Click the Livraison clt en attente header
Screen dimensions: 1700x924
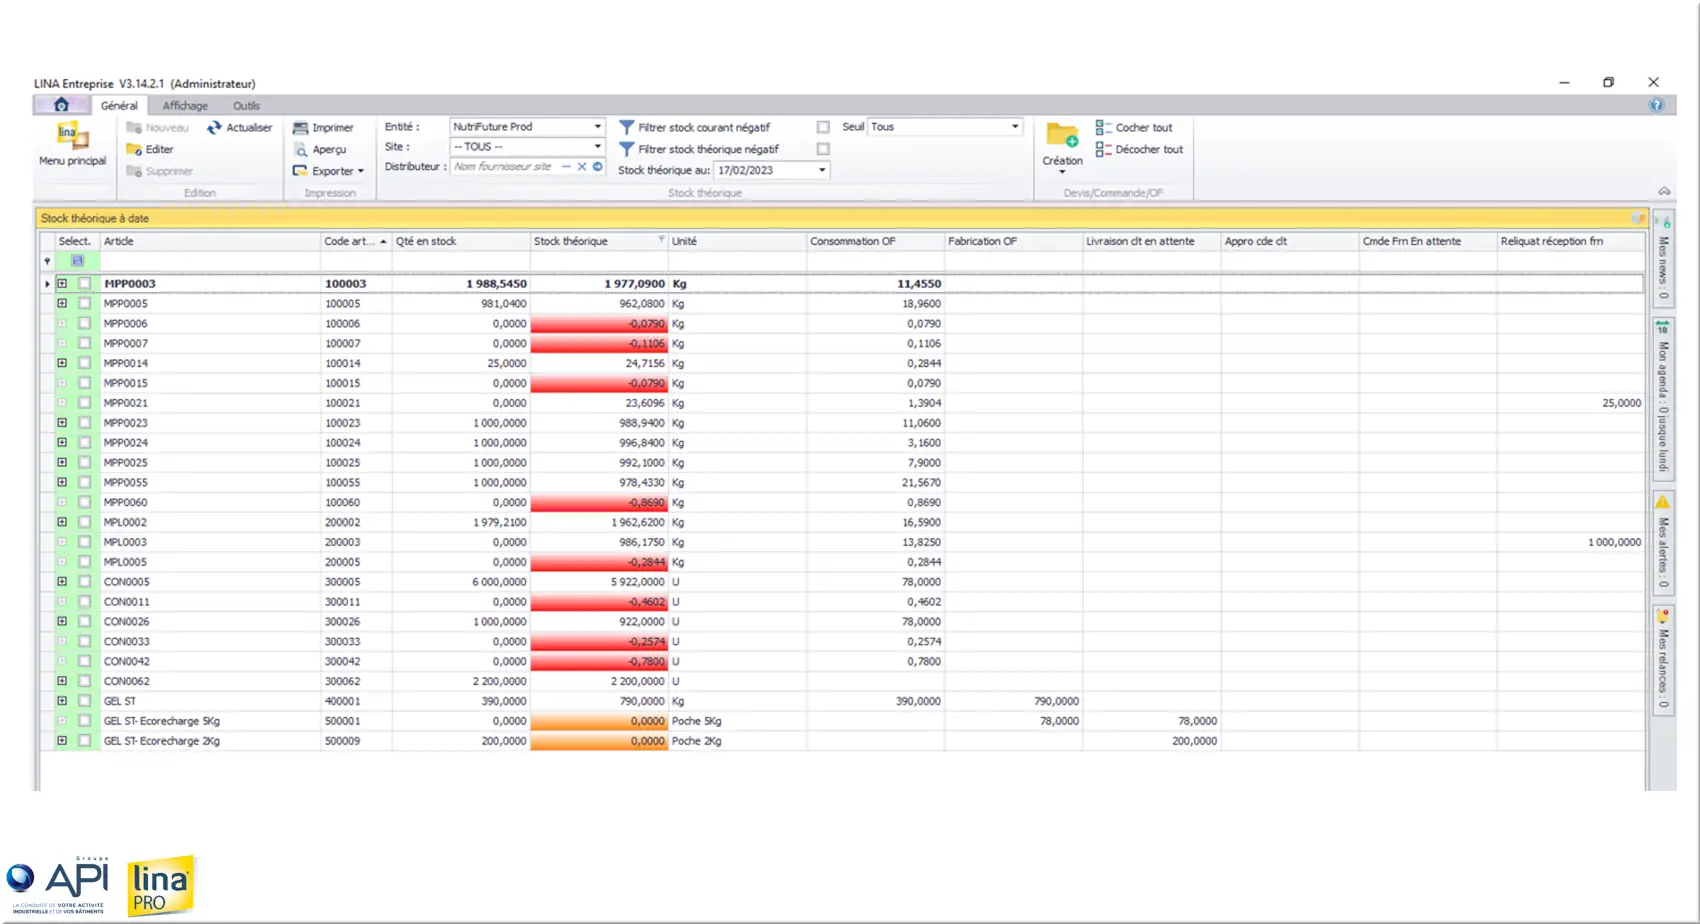point(1151,241)
